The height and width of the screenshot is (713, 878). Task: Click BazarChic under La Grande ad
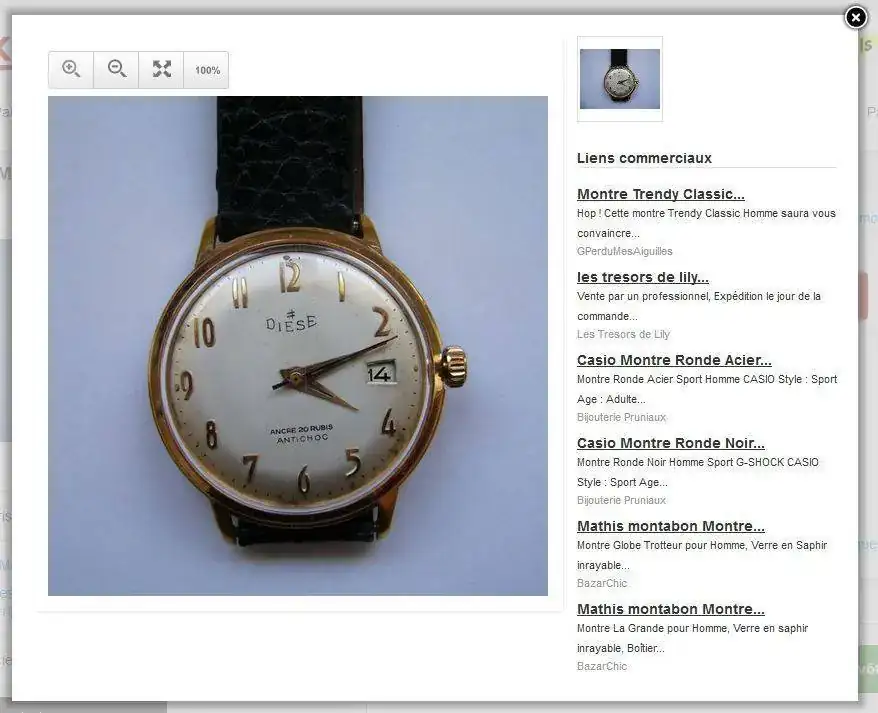point(602,666)
